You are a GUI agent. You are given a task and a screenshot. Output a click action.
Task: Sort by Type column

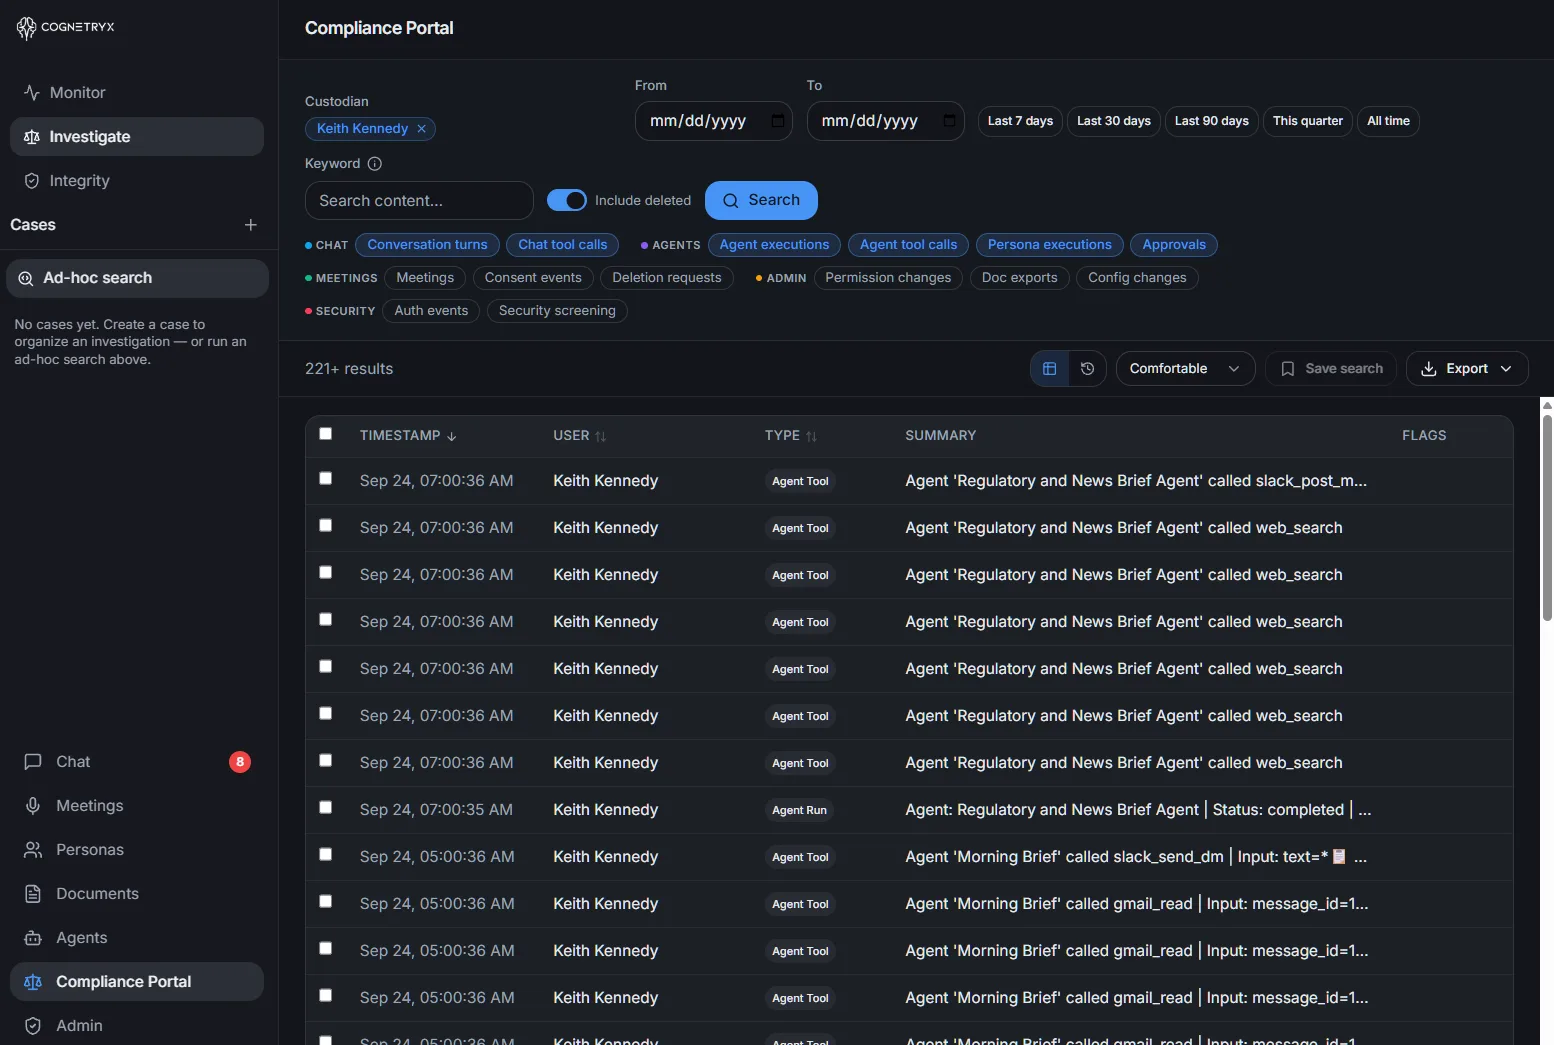791,436
